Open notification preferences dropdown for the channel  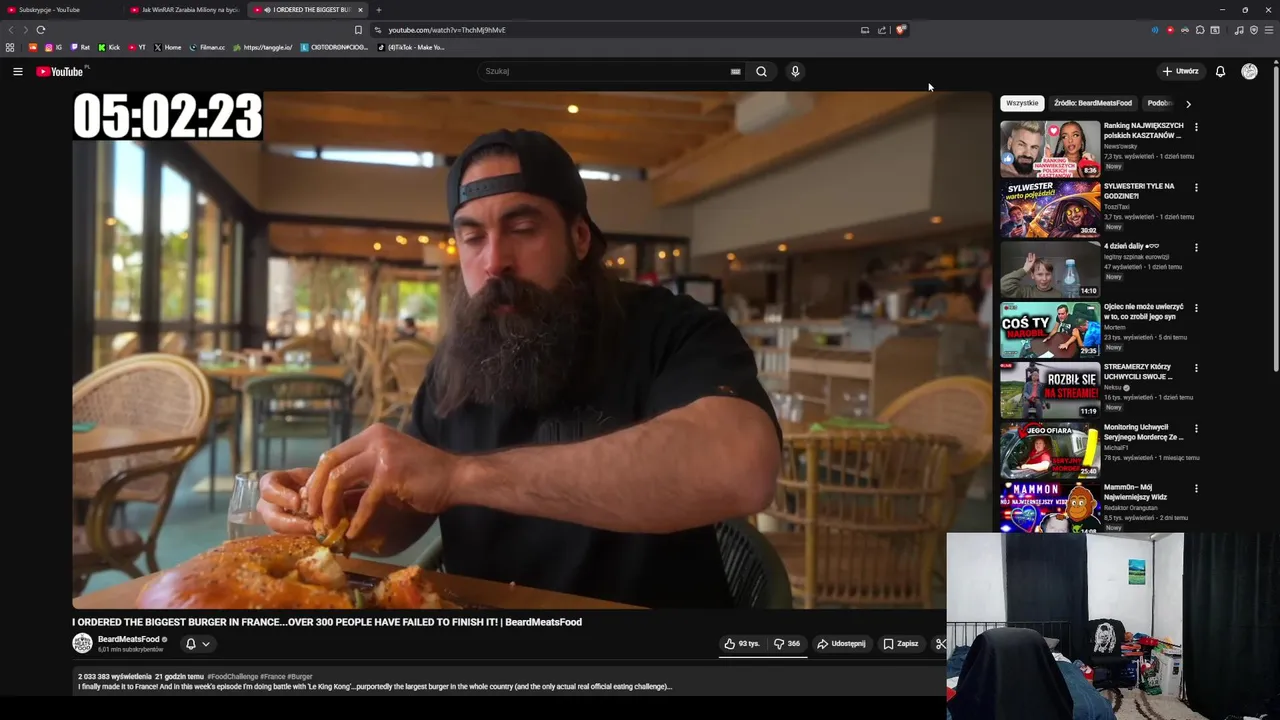click(198, 644)
